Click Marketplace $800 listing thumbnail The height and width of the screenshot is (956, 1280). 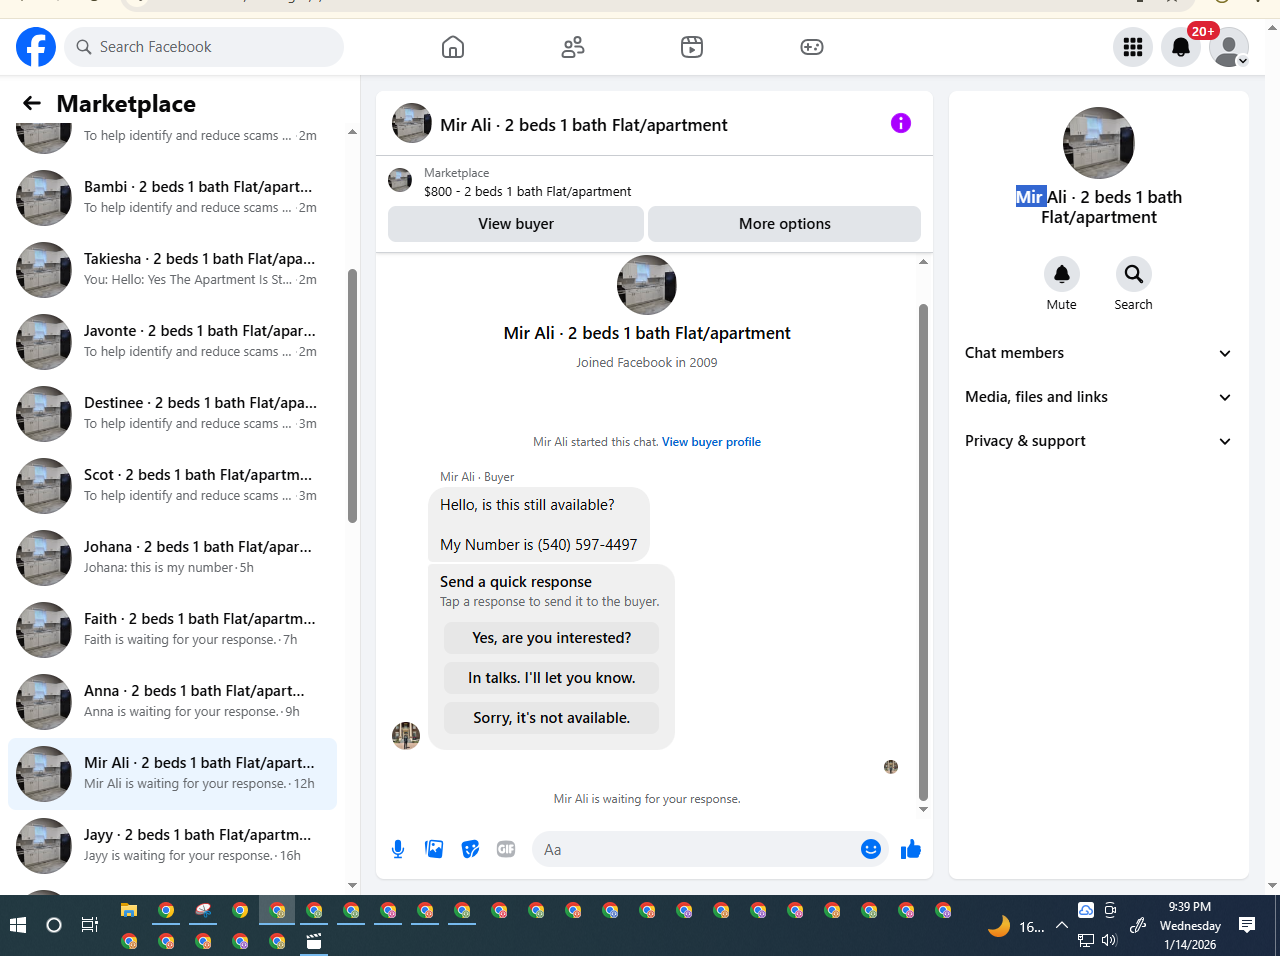point(400,180)
